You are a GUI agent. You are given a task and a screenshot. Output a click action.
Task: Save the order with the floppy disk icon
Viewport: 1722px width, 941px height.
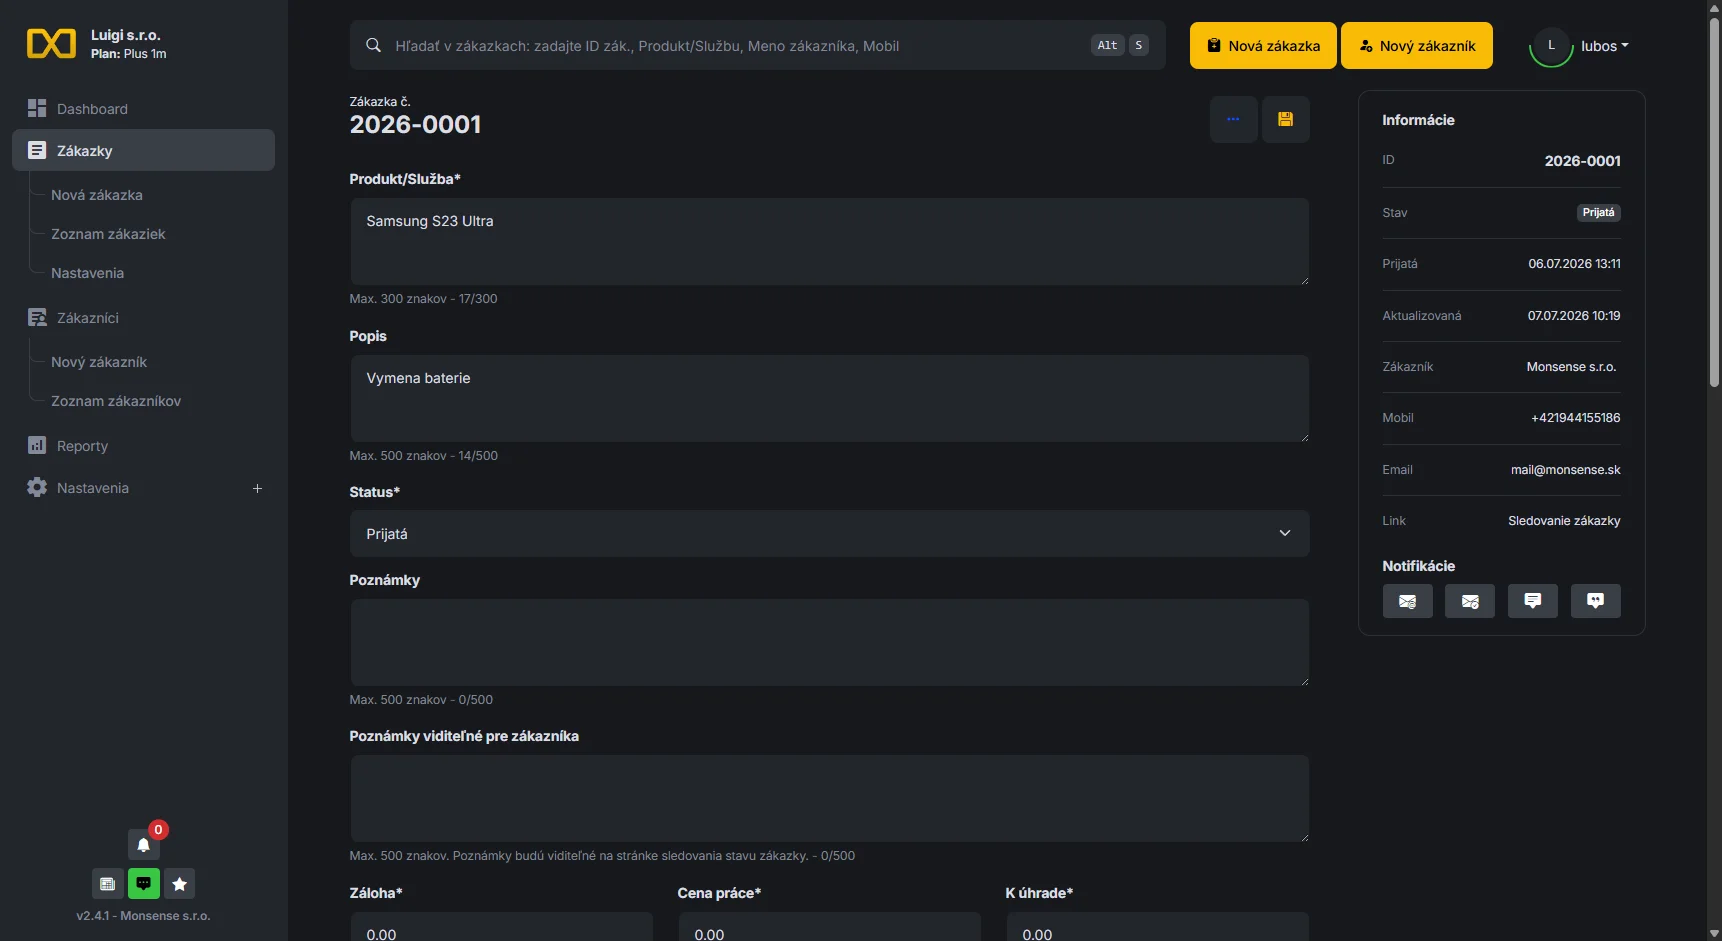(x=1285, y=119)
